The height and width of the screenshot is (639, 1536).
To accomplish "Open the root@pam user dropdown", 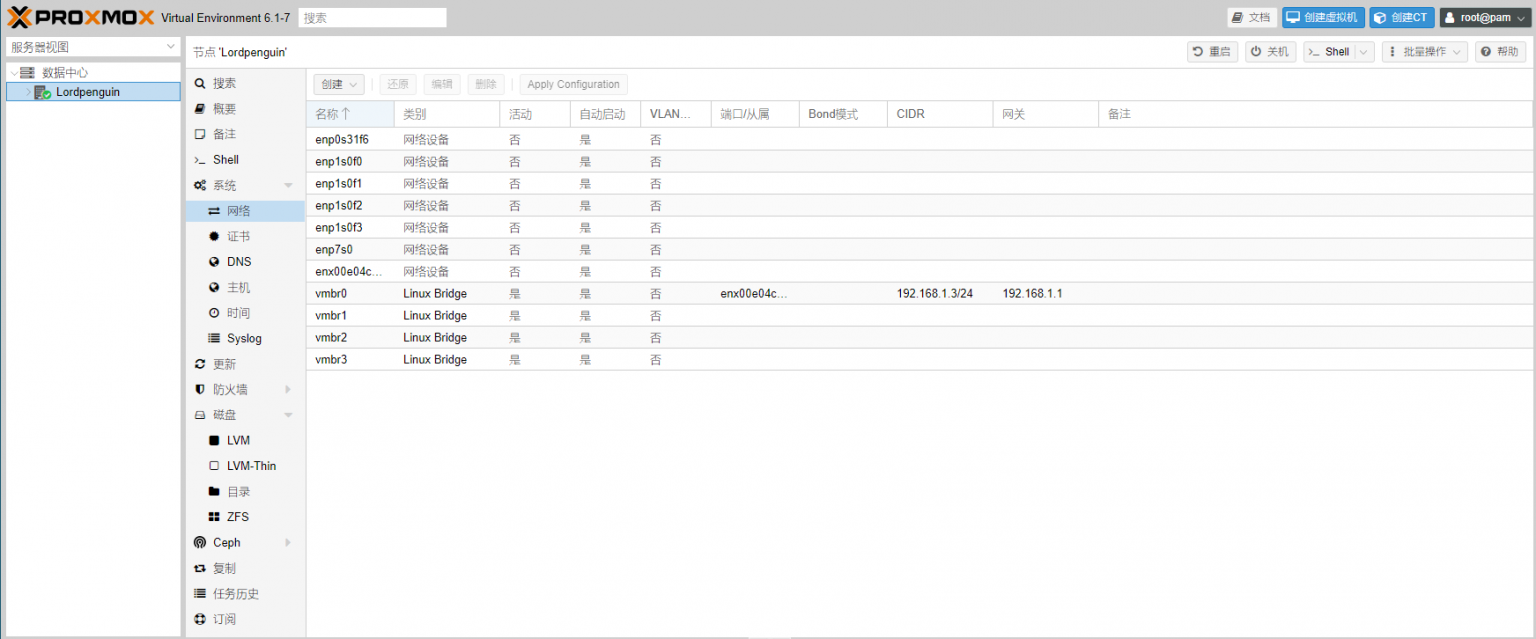I will 1485,18.
